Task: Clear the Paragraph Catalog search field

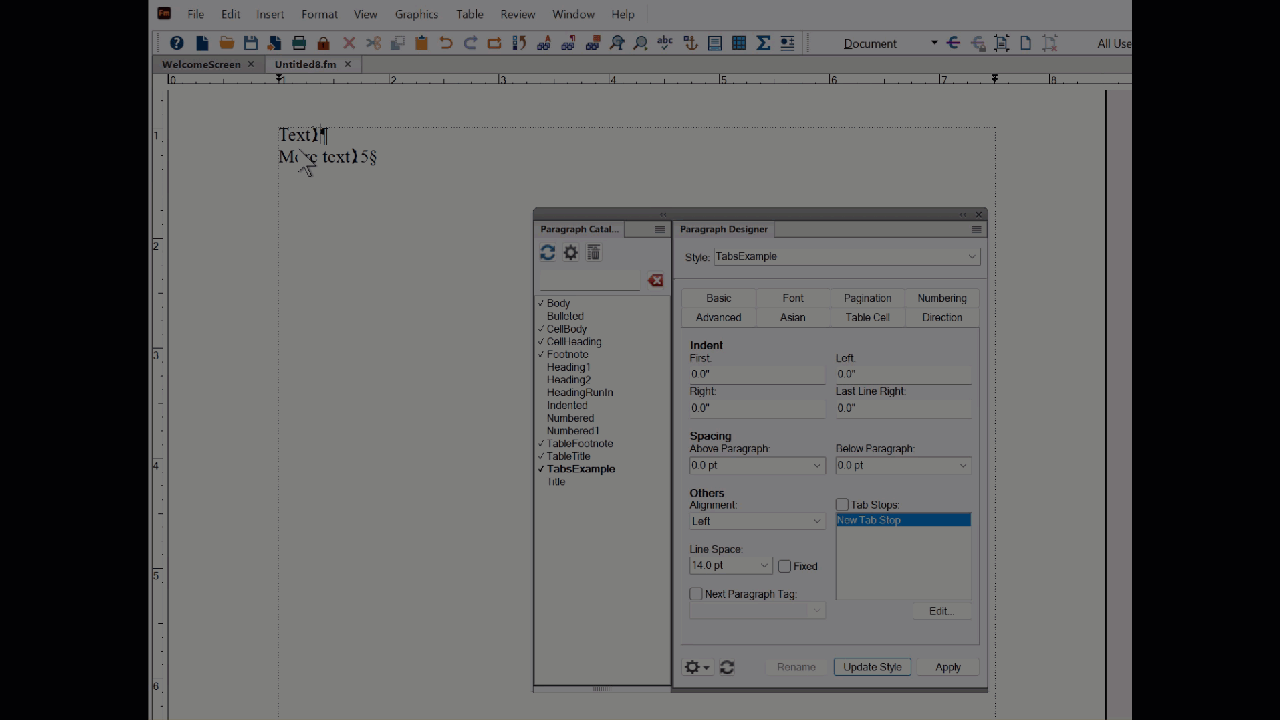Action: [x=655, y=280]
